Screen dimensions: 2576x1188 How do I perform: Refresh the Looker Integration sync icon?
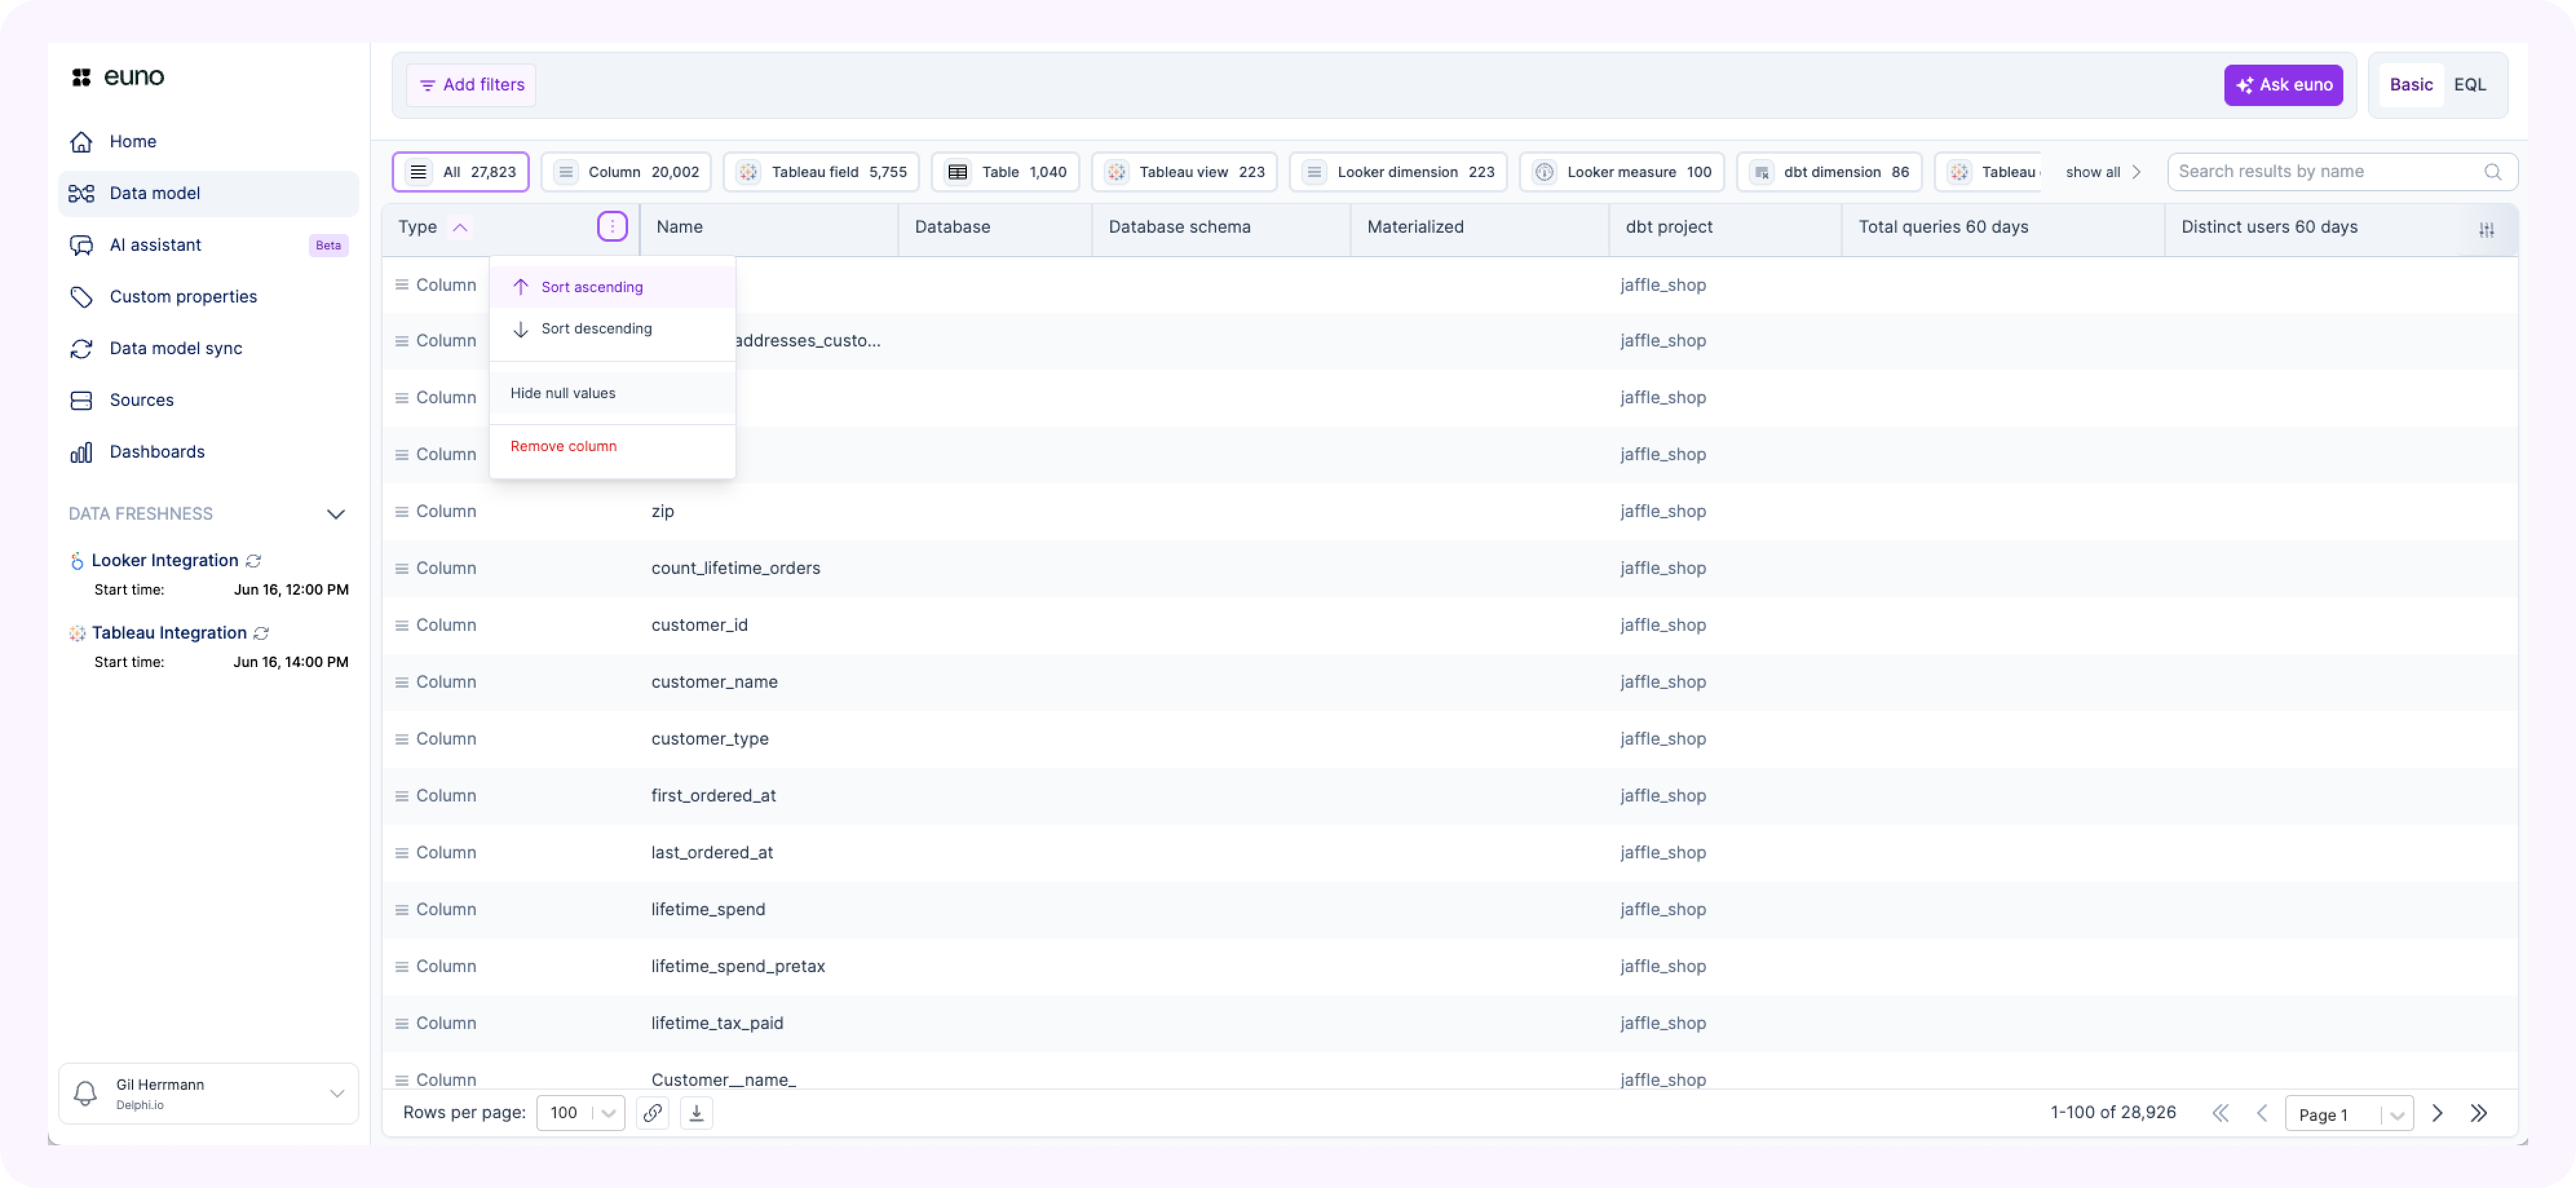click(254, 561)
